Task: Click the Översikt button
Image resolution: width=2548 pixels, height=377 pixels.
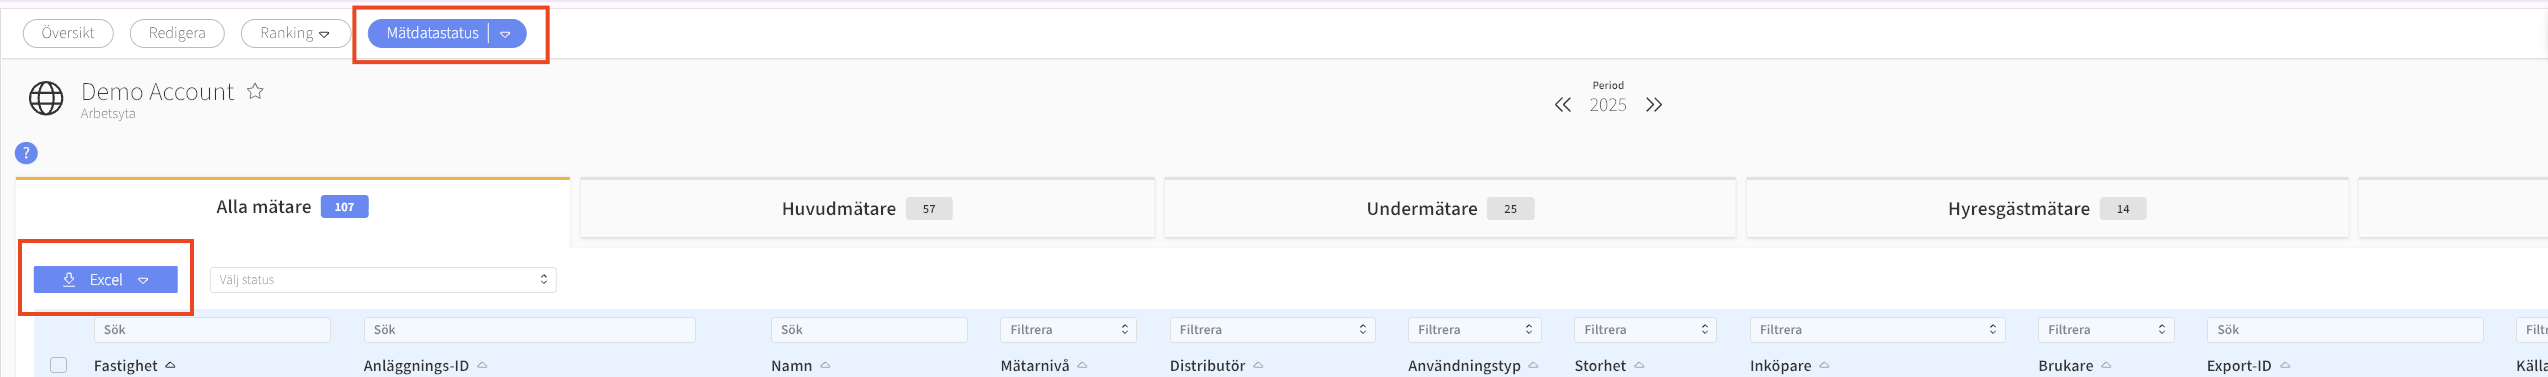Action: point(68,33)
